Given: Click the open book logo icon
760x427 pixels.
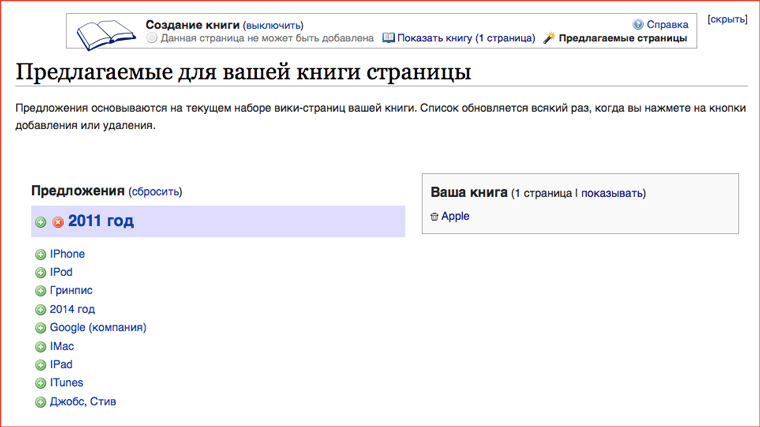Looking at the screenshot, I should click(x=106, y=34).
